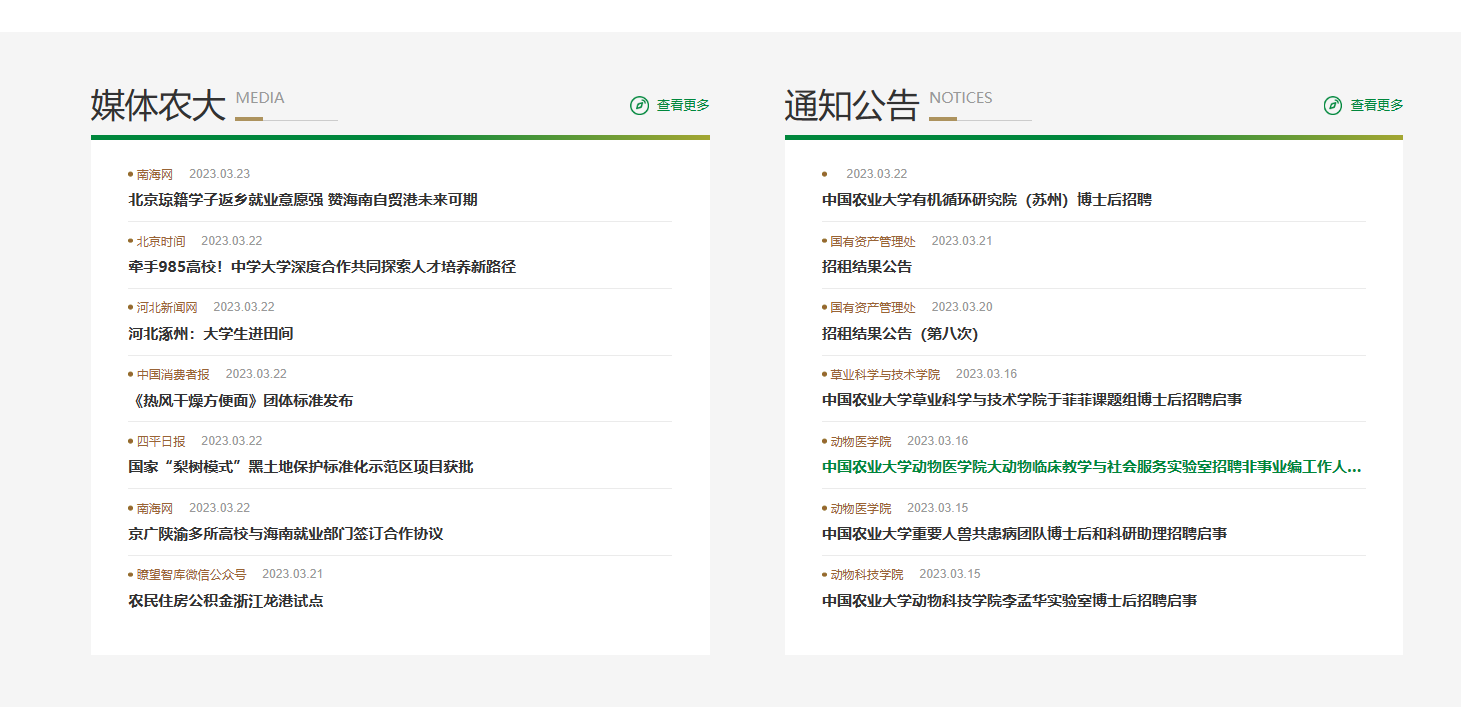Click the 通知公告 section heading
Viewport: 1461px width, 707px height.
(851, 105)
